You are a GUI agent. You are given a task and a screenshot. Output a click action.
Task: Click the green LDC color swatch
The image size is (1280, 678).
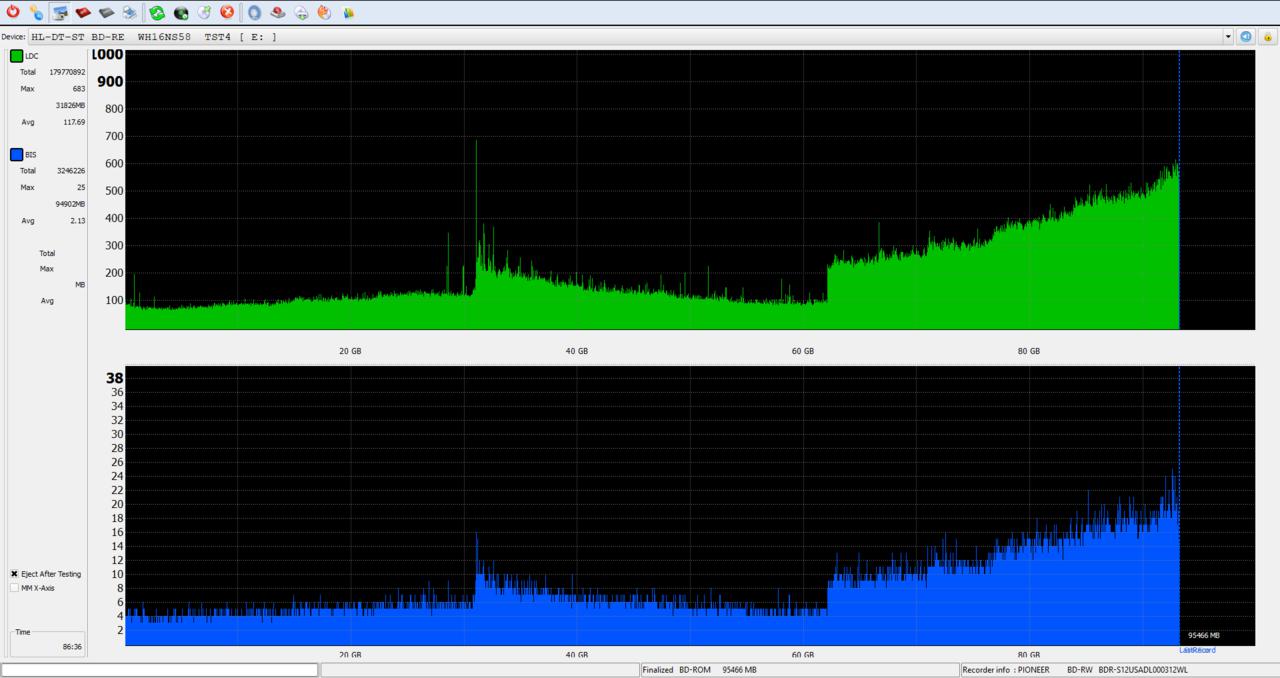[16, 56]
